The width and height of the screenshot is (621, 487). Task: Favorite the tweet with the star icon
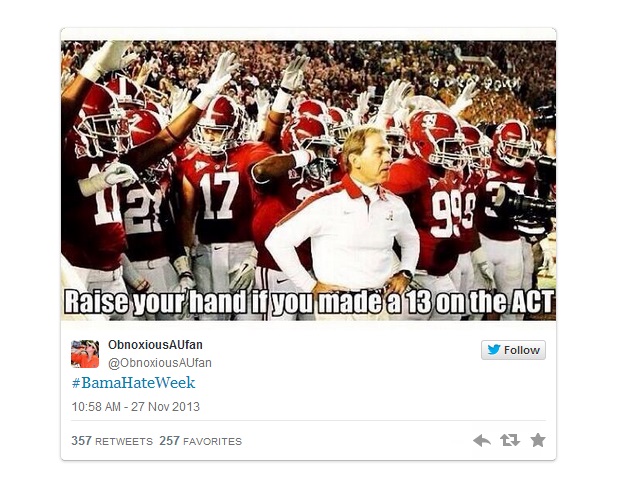point(538,440)
